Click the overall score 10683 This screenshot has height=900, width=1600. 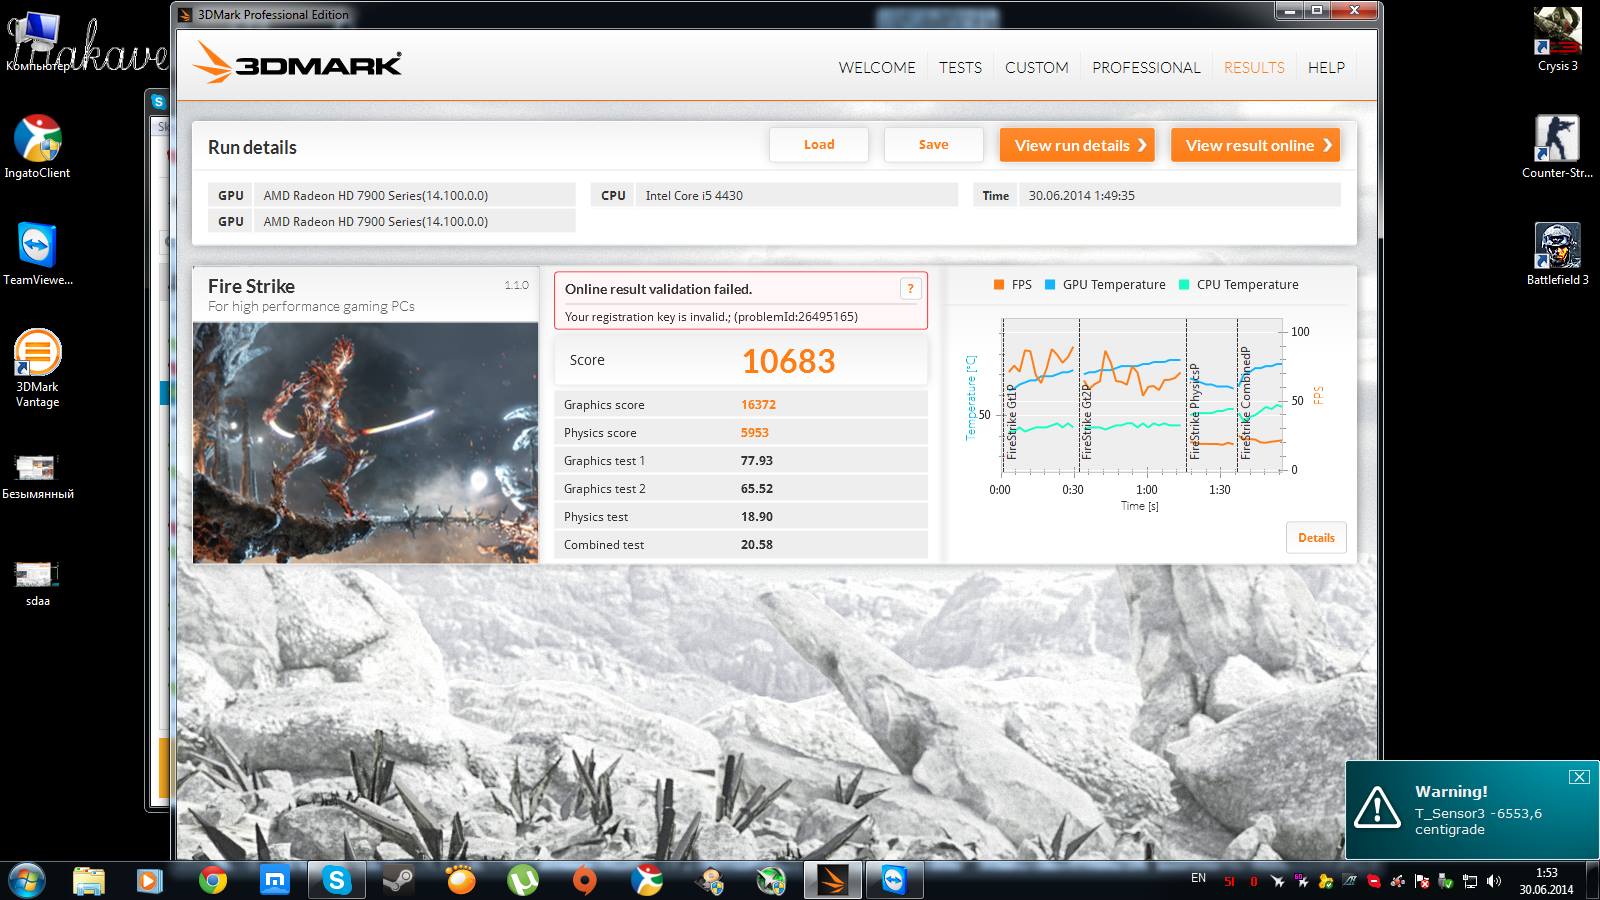click(x=788, y=361)
